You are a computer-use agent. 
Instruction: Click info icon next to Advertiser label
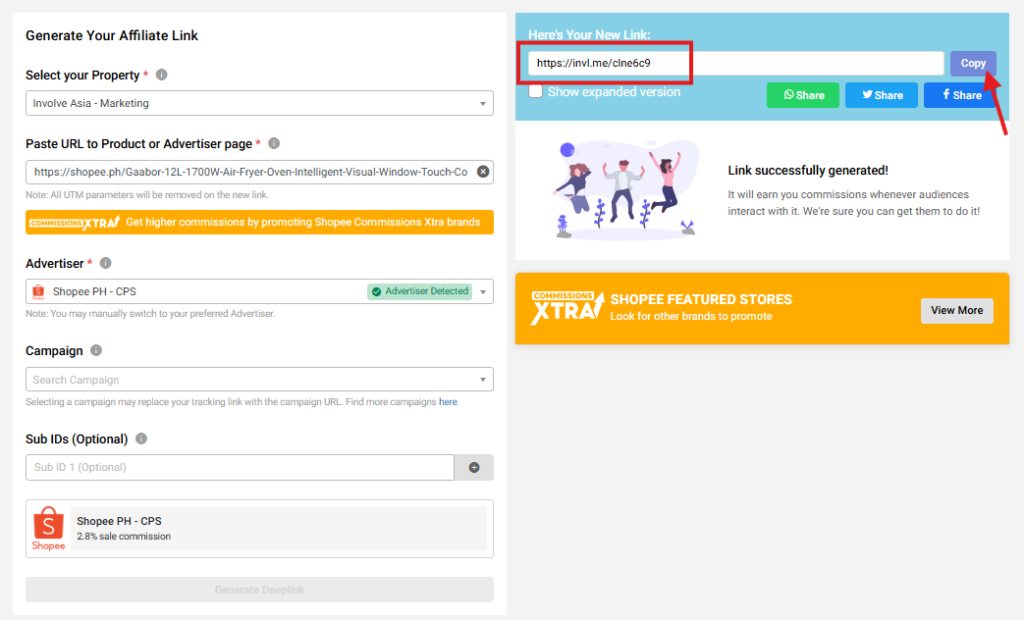pyautogui.click(x=106, y=263)
